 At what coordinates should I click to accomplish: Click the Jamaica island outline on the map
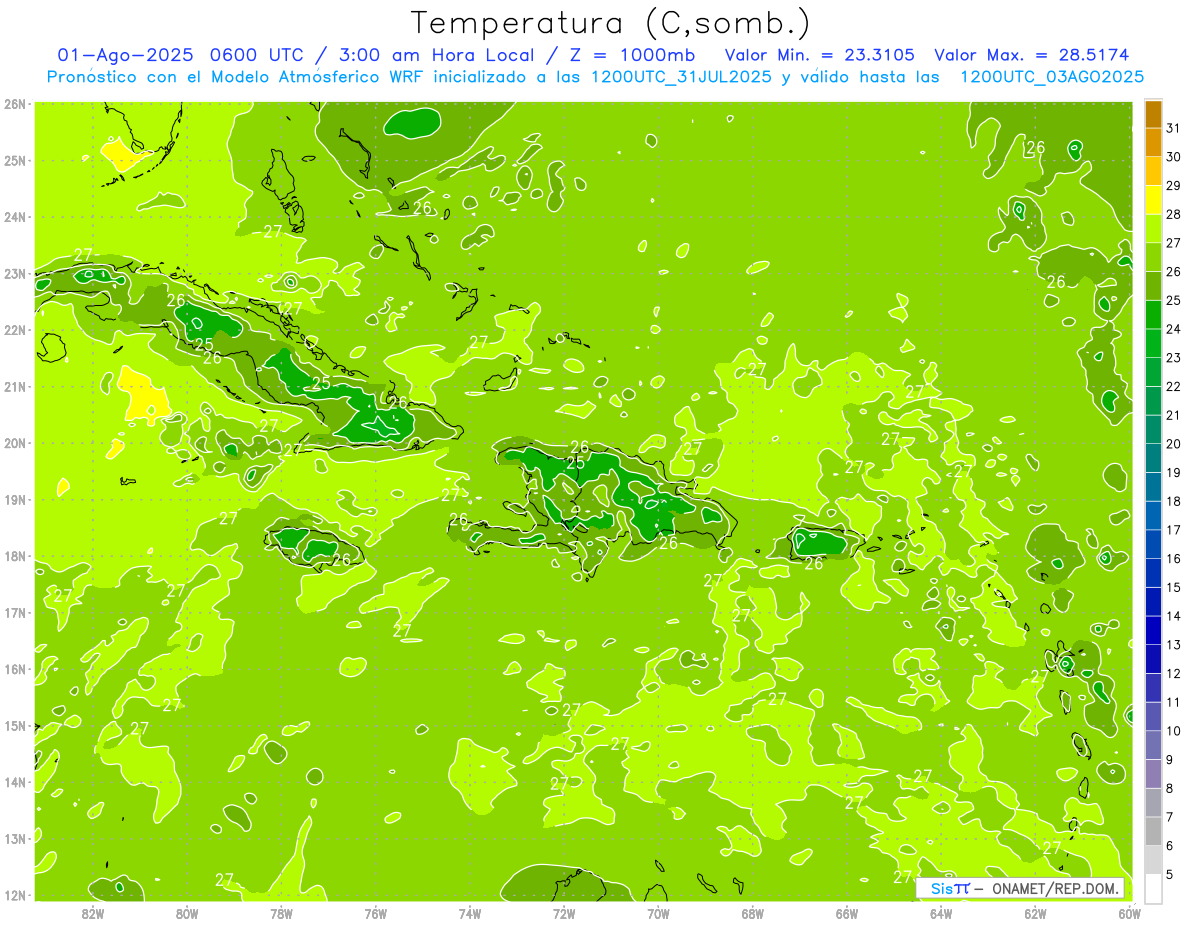coord(314,548)
